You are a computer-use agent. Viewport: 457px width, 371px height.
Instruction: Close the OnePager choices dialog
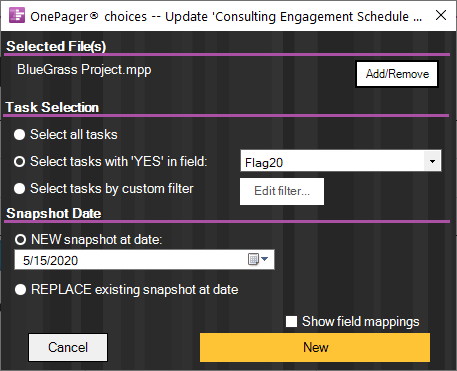click(x=441, y=15)
